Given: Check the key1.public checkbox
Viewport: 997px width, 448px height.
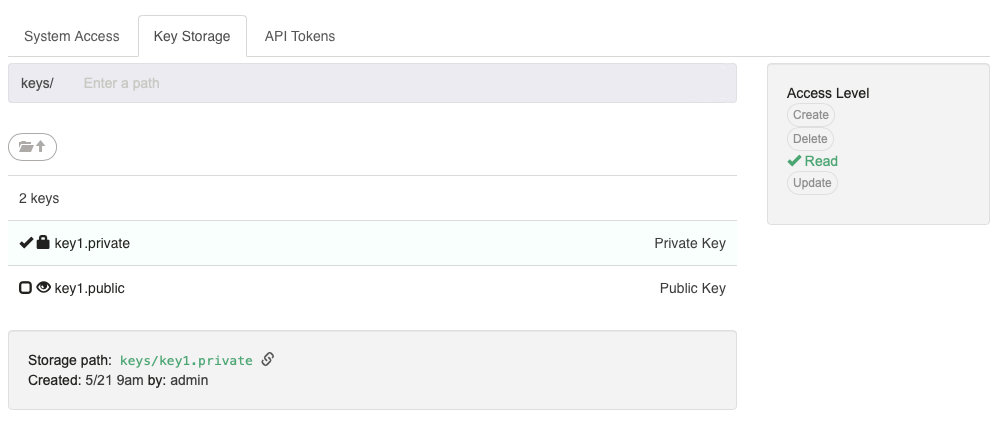Looking at the screenshot, I should pos(25,288).
